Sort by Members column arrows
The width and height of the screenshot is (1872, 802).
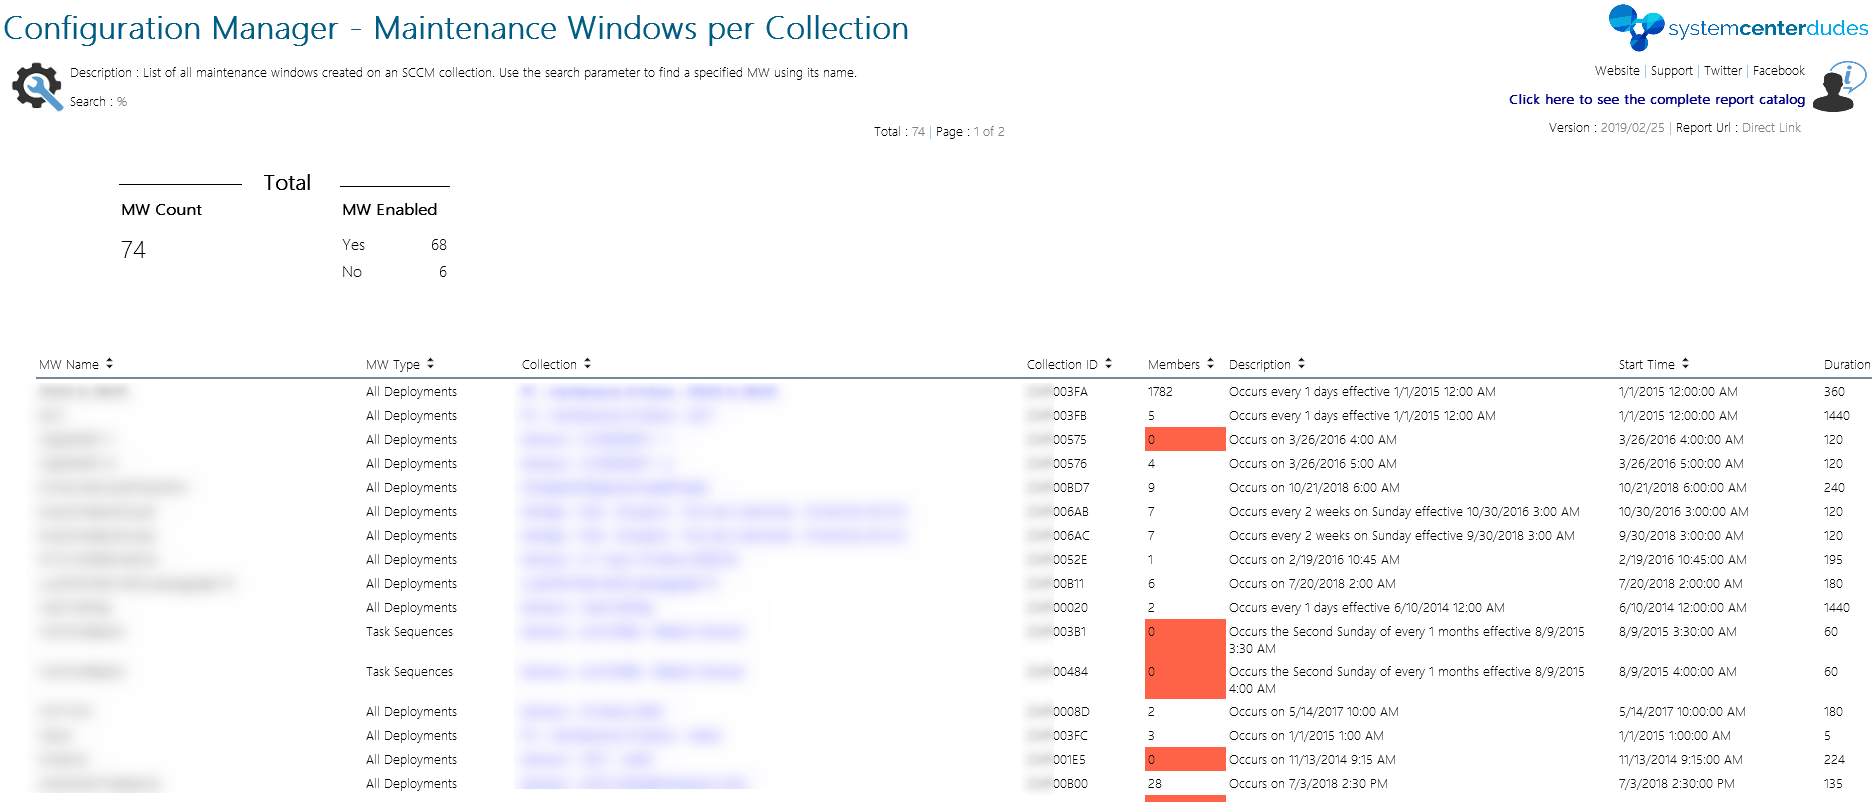pyautogui.click(x=1210, y=364)
